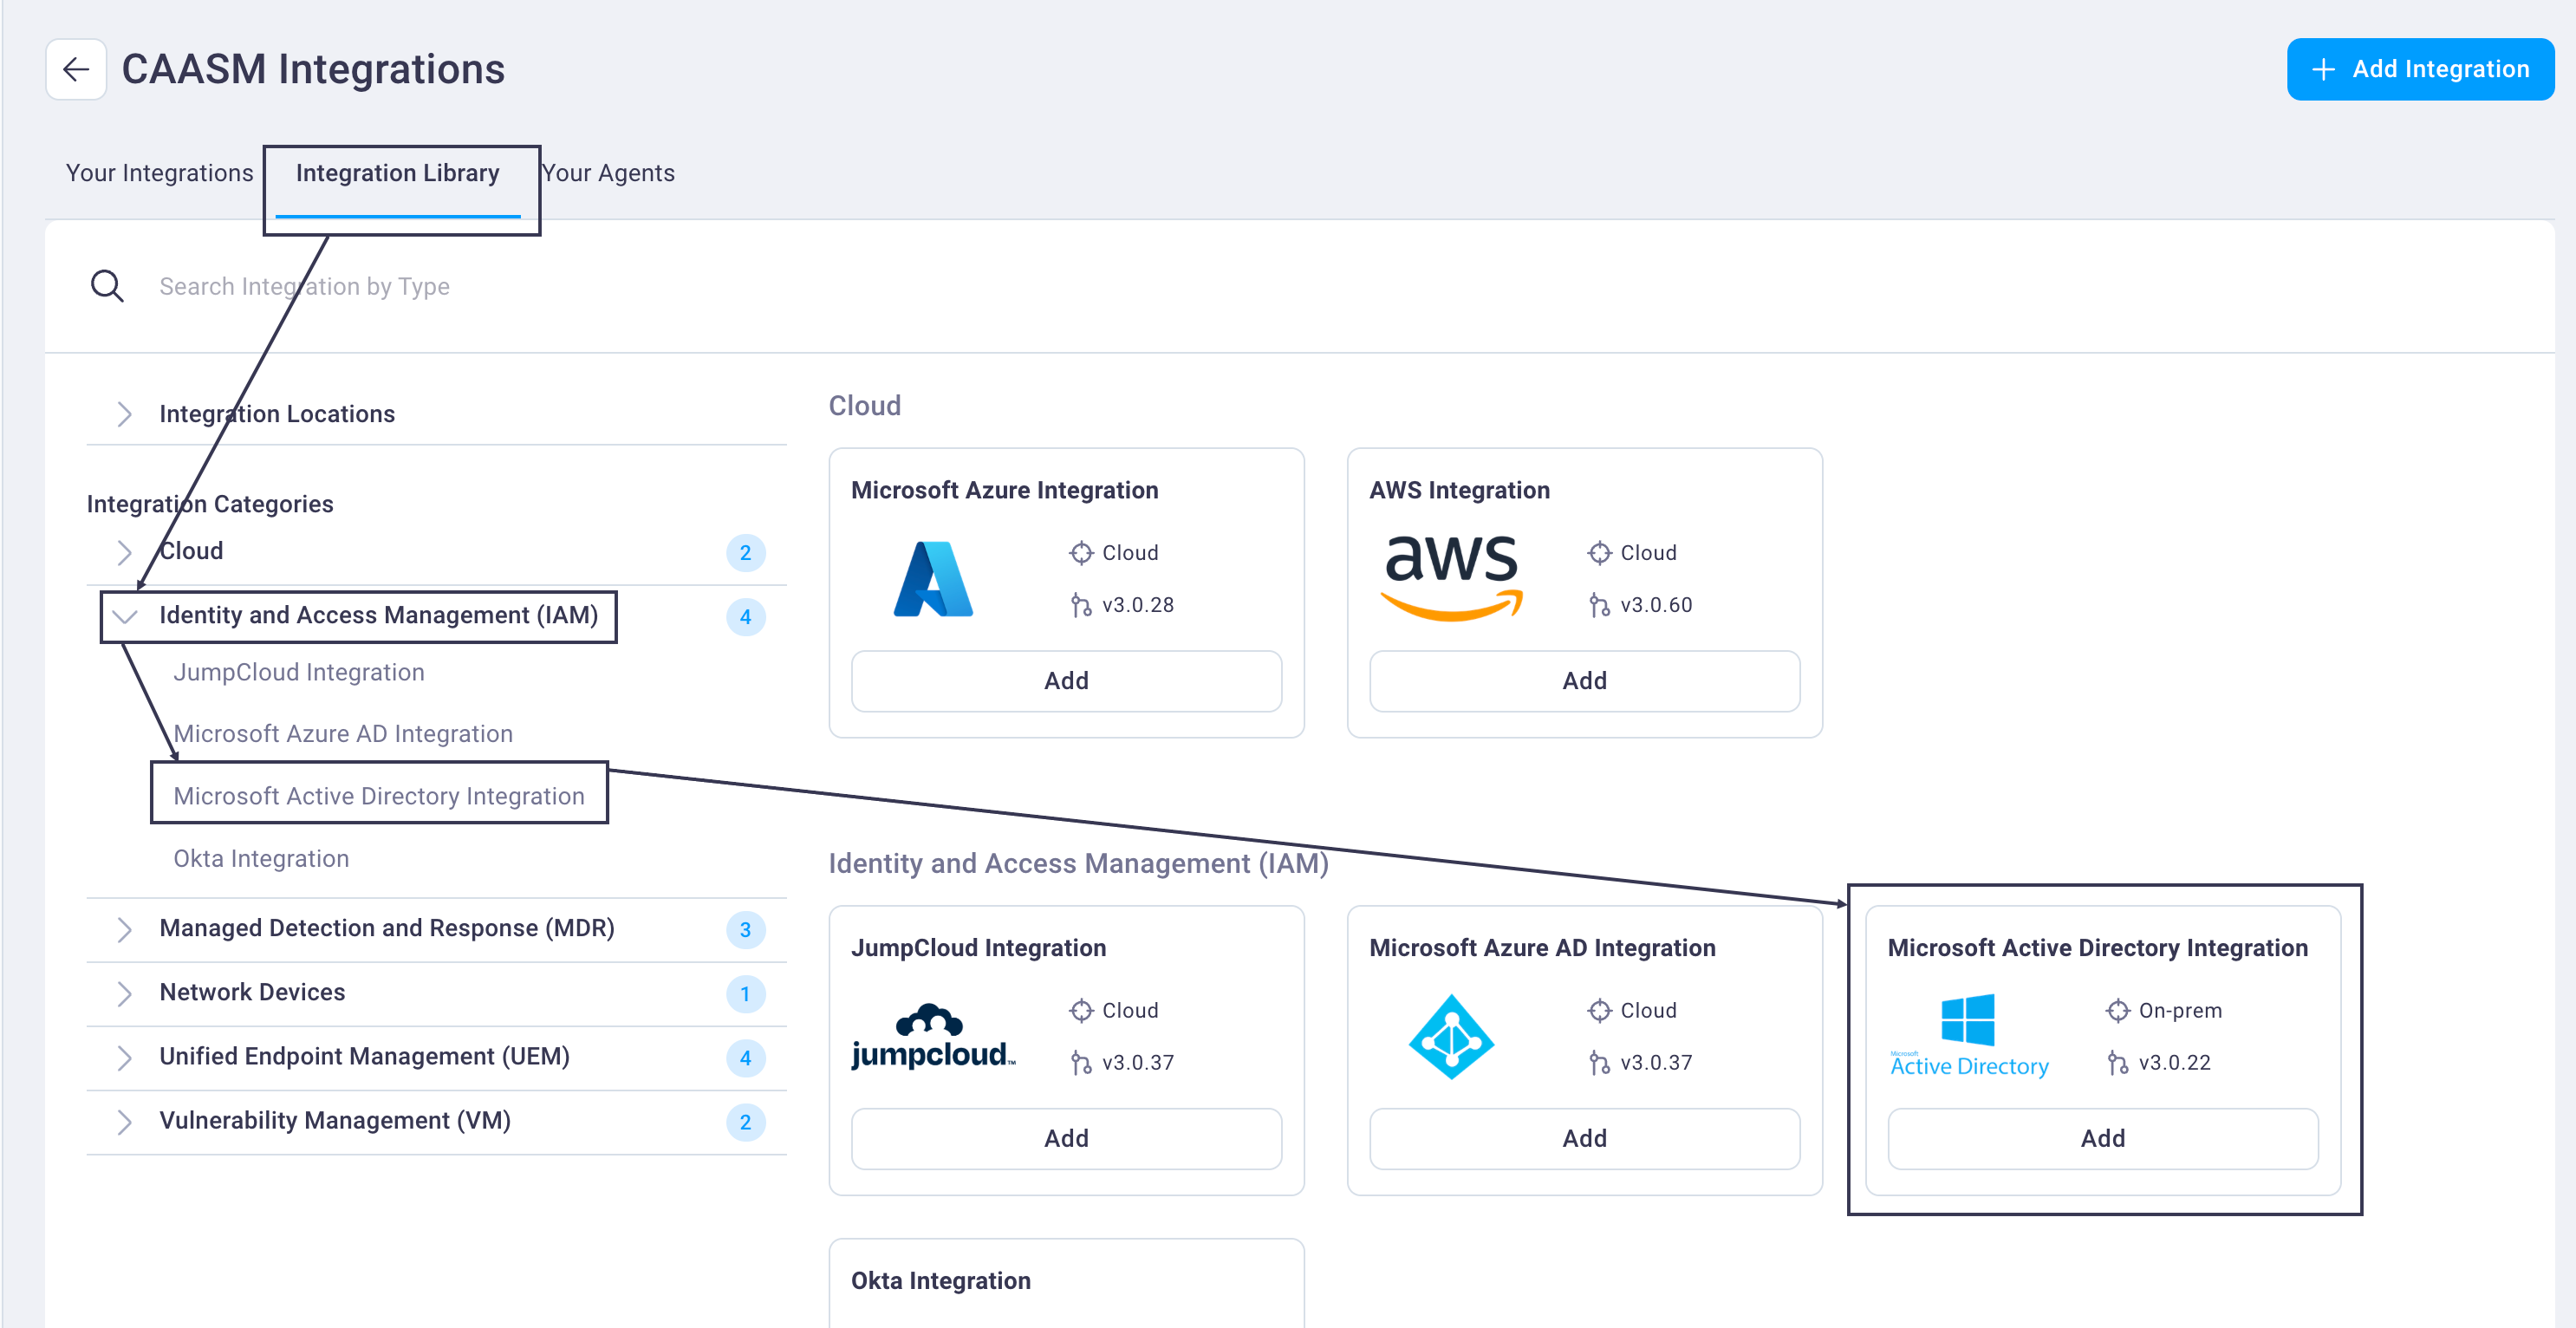Click the MDR count badge 3
This screenshot has width=2576, height=1328.
(745, 930)
